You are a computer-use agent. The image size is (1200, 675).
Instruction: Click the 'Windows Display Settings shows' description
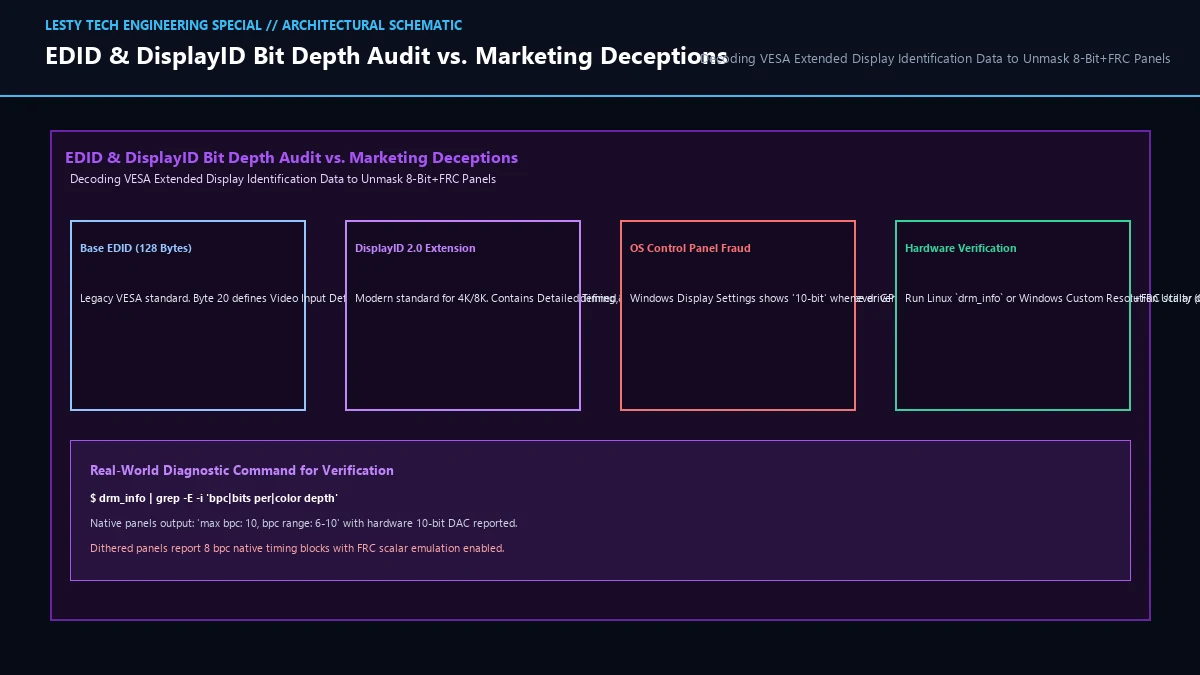[762, 298]
